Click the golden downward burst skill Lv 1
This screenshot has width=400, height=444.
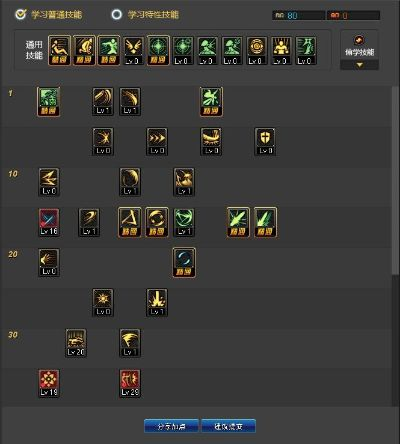[x=157, y=302]
